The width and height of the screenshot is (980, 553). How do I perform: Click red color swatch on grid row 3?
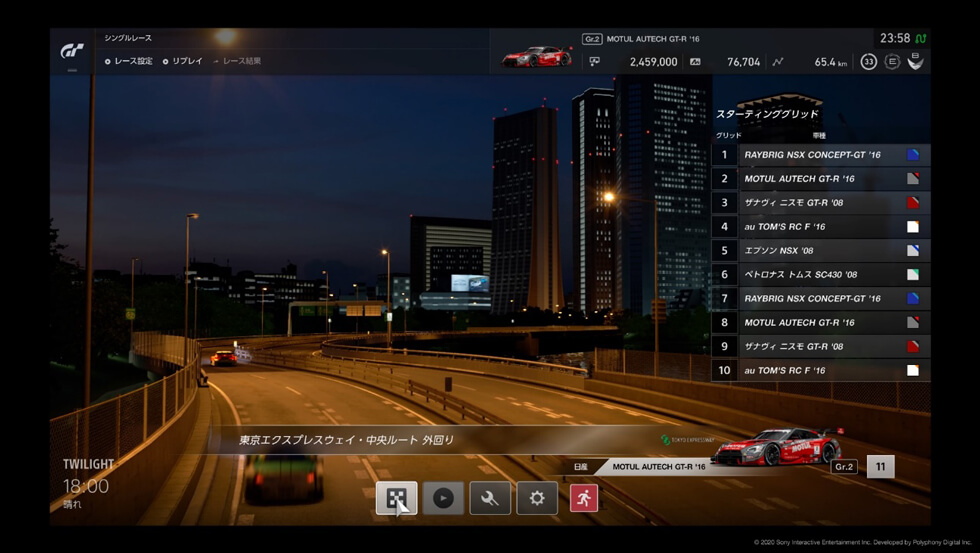(913, 202)
